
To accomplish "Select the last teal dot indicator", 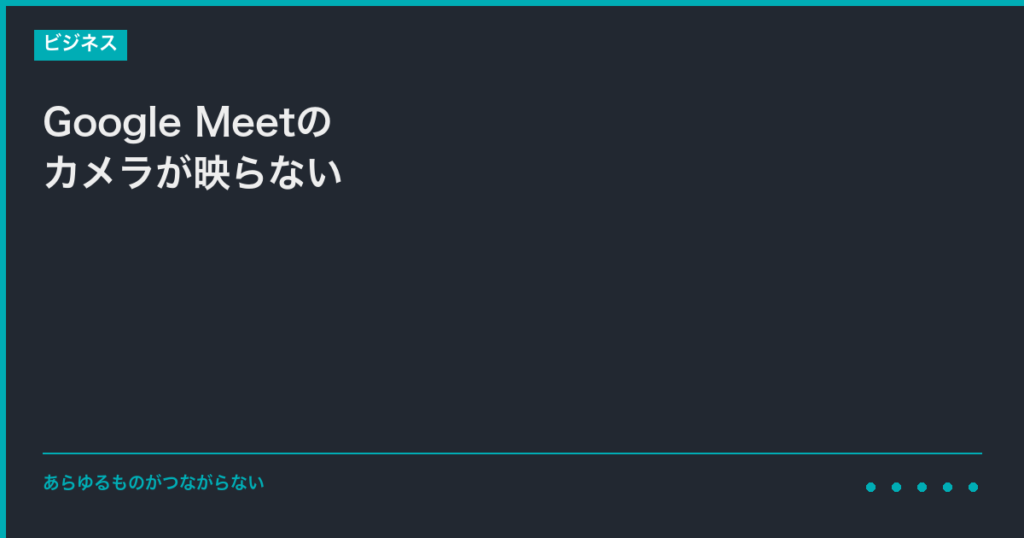I will (973, 487).
